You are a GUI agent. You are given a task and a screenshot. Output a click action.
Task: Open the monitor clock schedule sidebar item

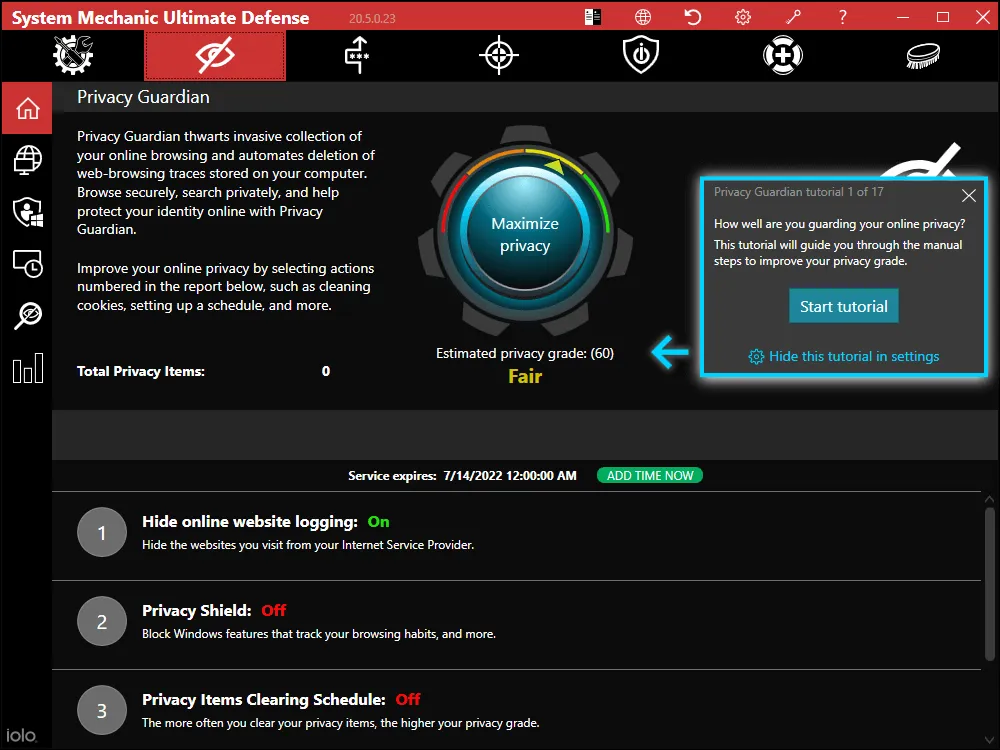pos(27,263)
